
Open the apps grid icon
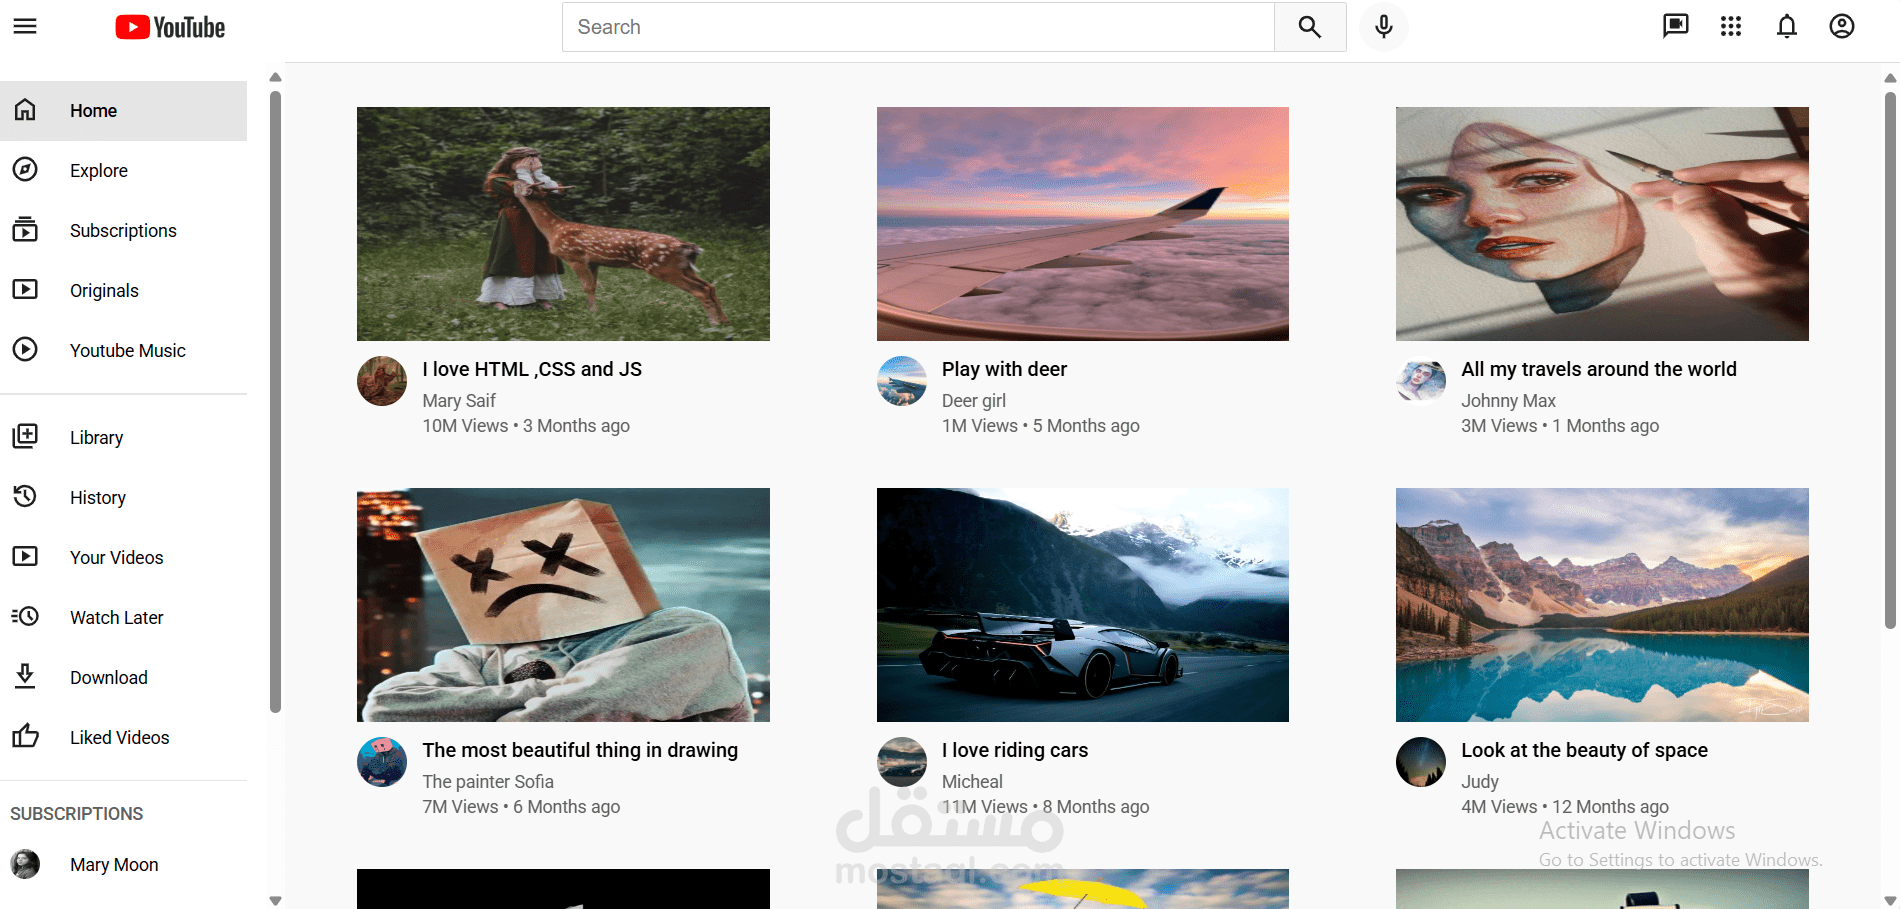click(x=1731, y=27)
